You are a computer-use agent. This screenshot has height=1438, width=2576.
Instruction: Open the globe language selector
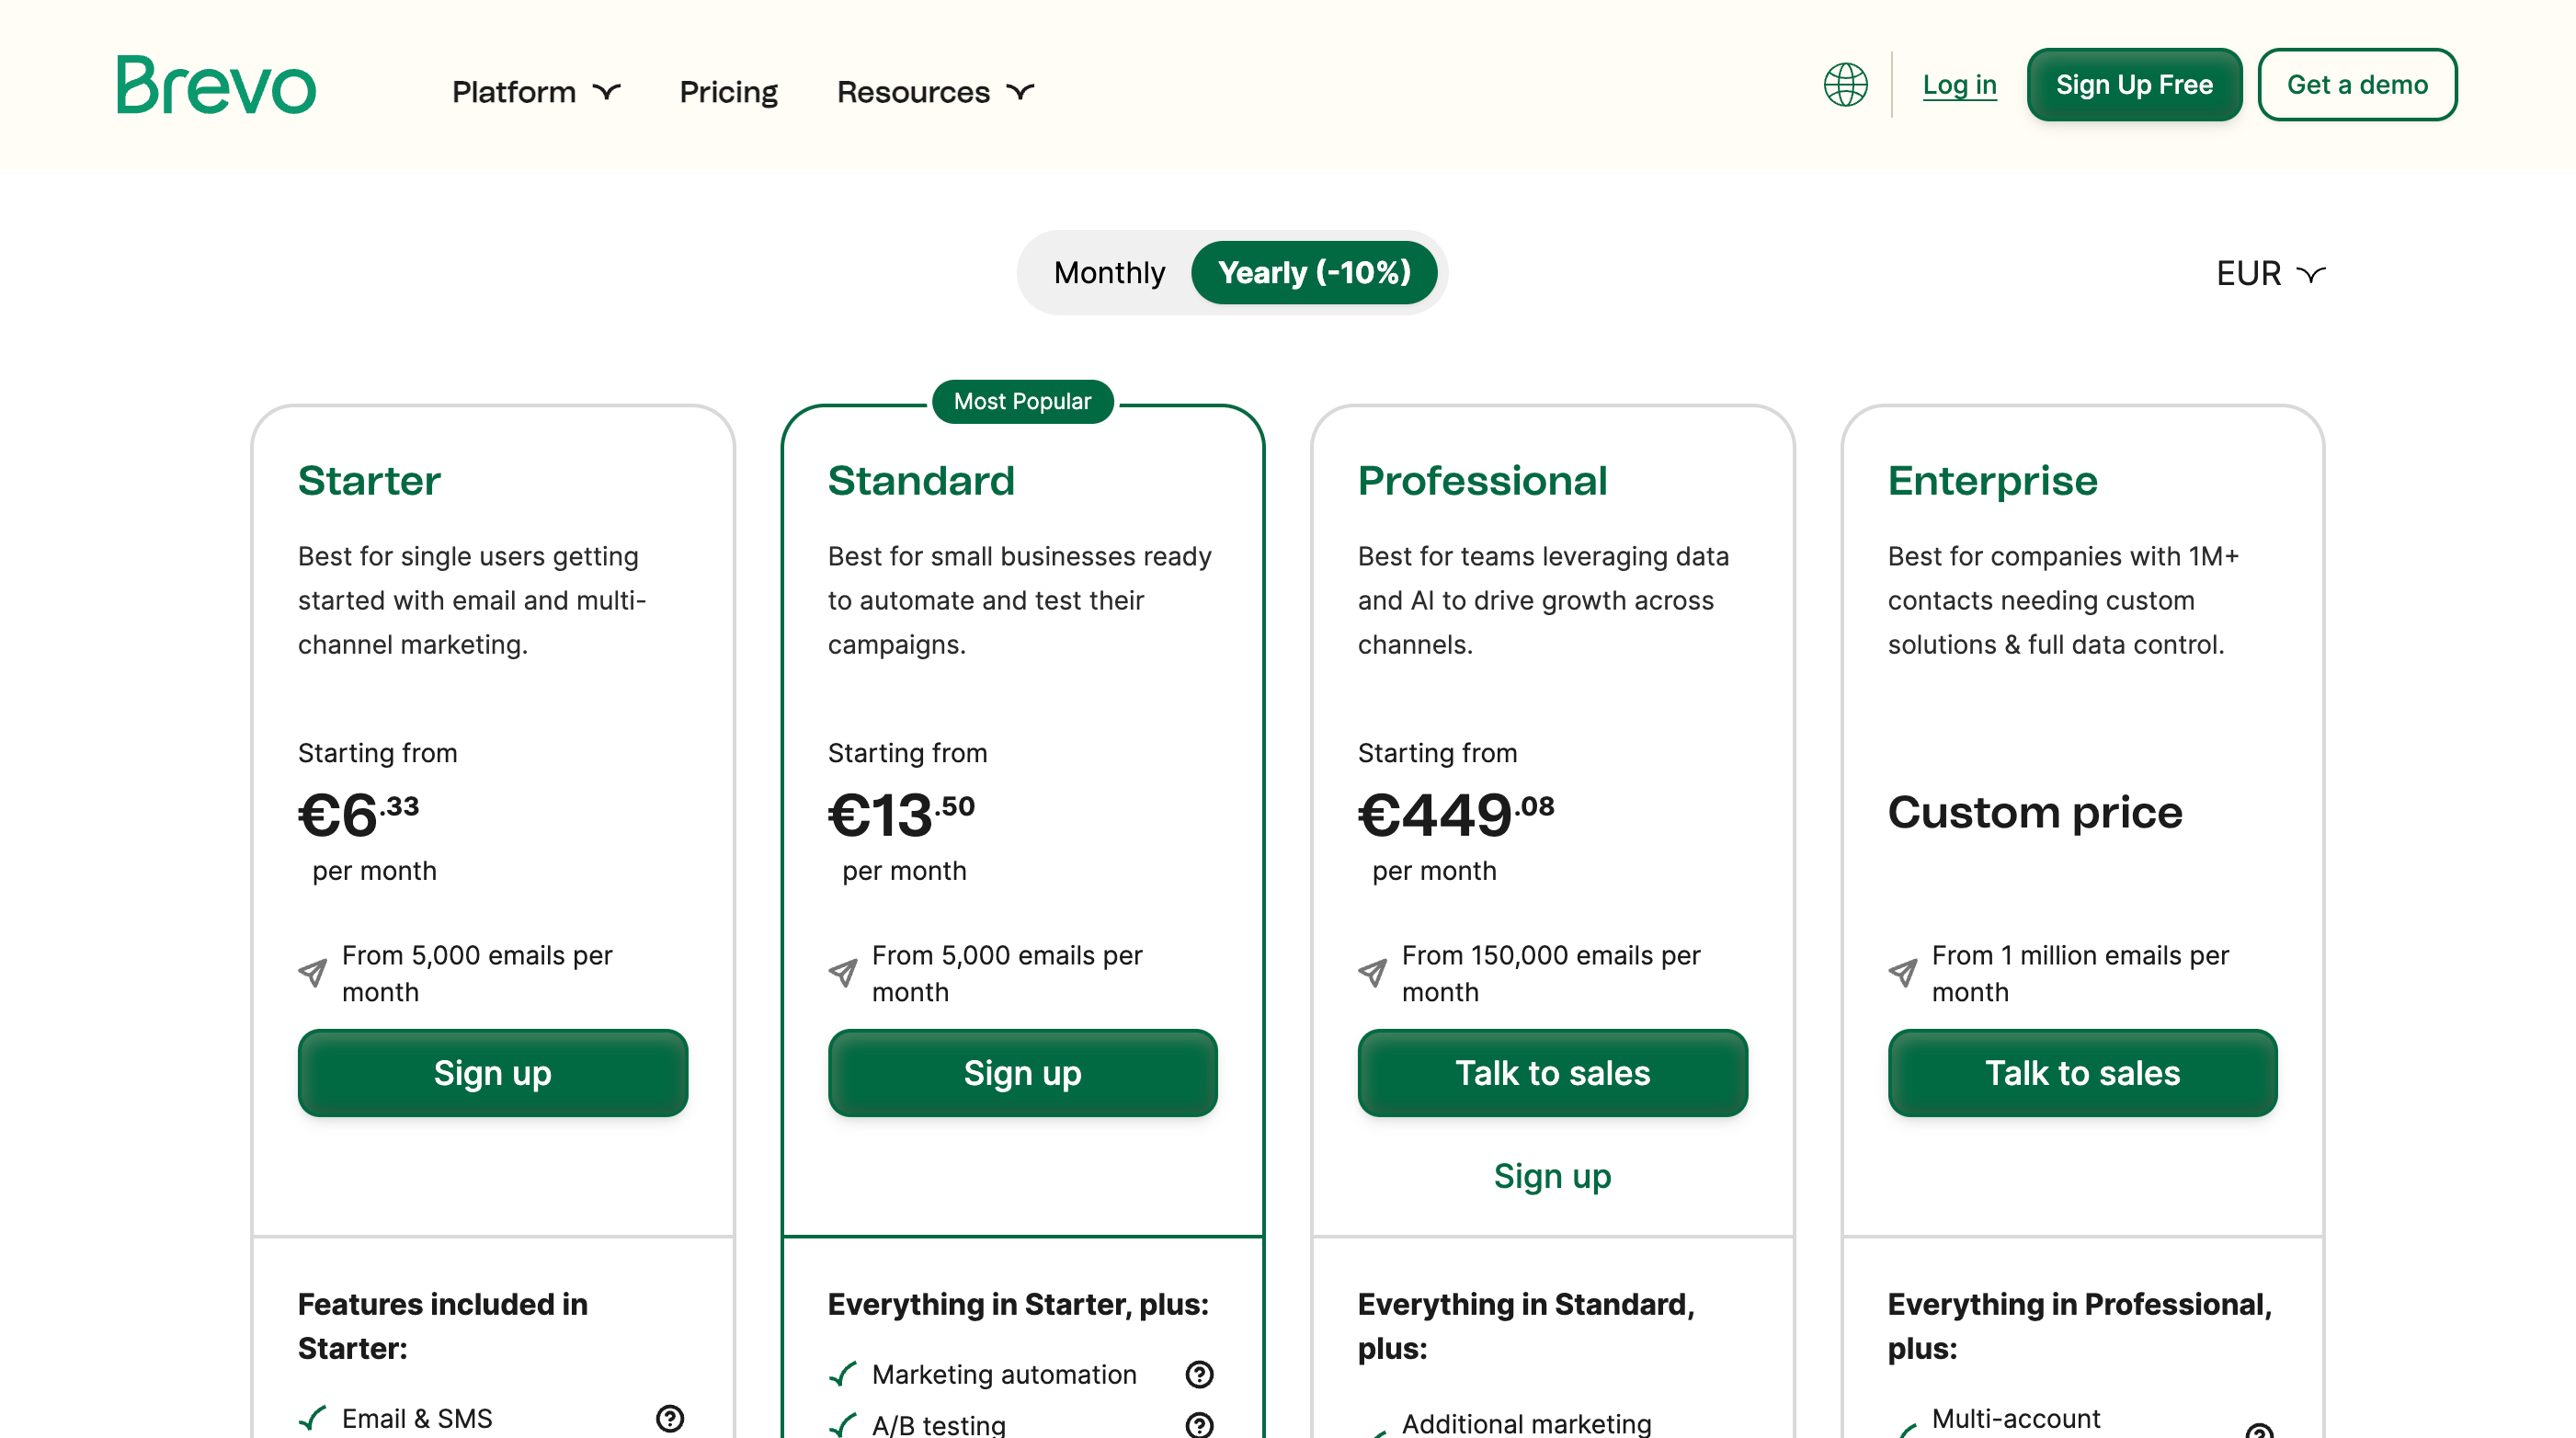1845,85
